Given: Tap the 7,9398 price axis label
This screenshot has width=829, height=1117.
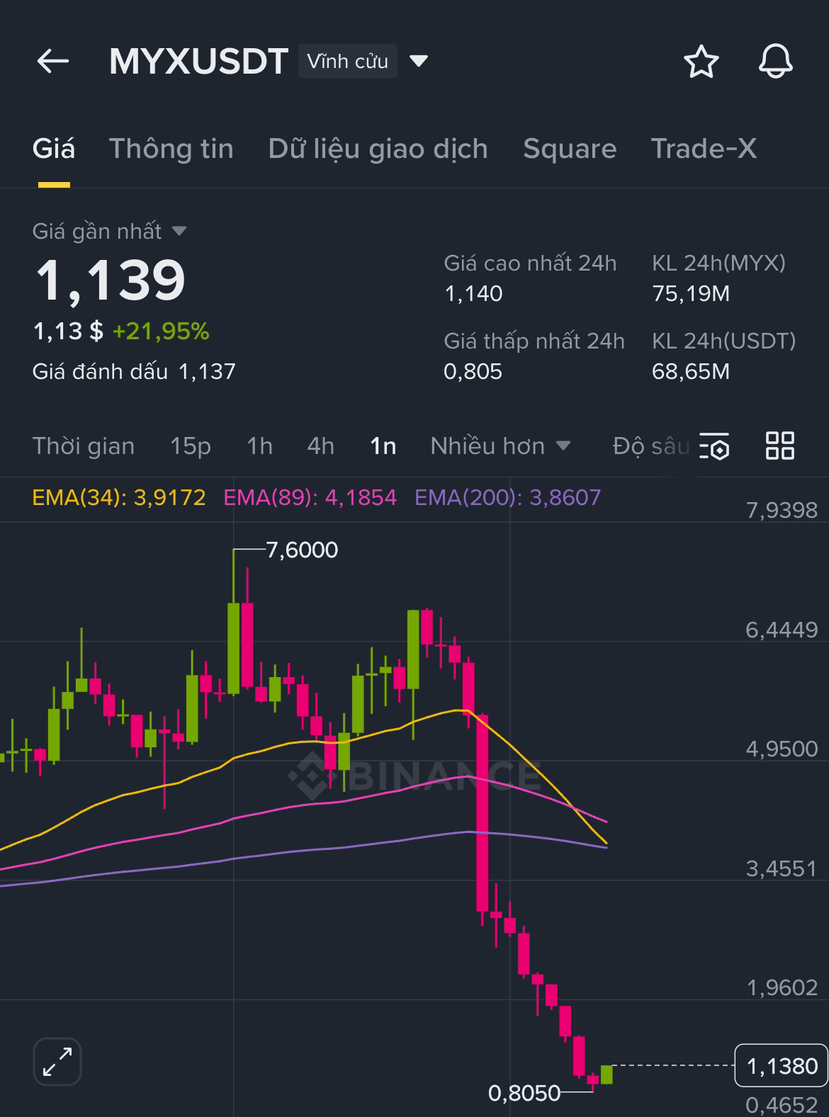Looking at the screenshot, I should click(x=782, y=510).
